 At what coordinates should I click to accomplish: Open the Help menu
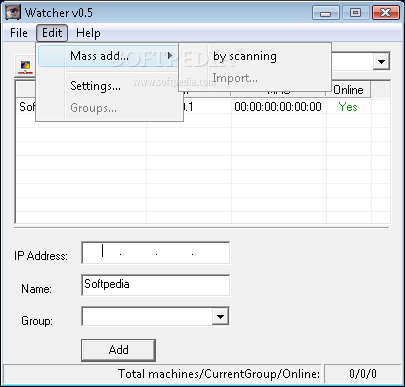(x=88, y=33)
